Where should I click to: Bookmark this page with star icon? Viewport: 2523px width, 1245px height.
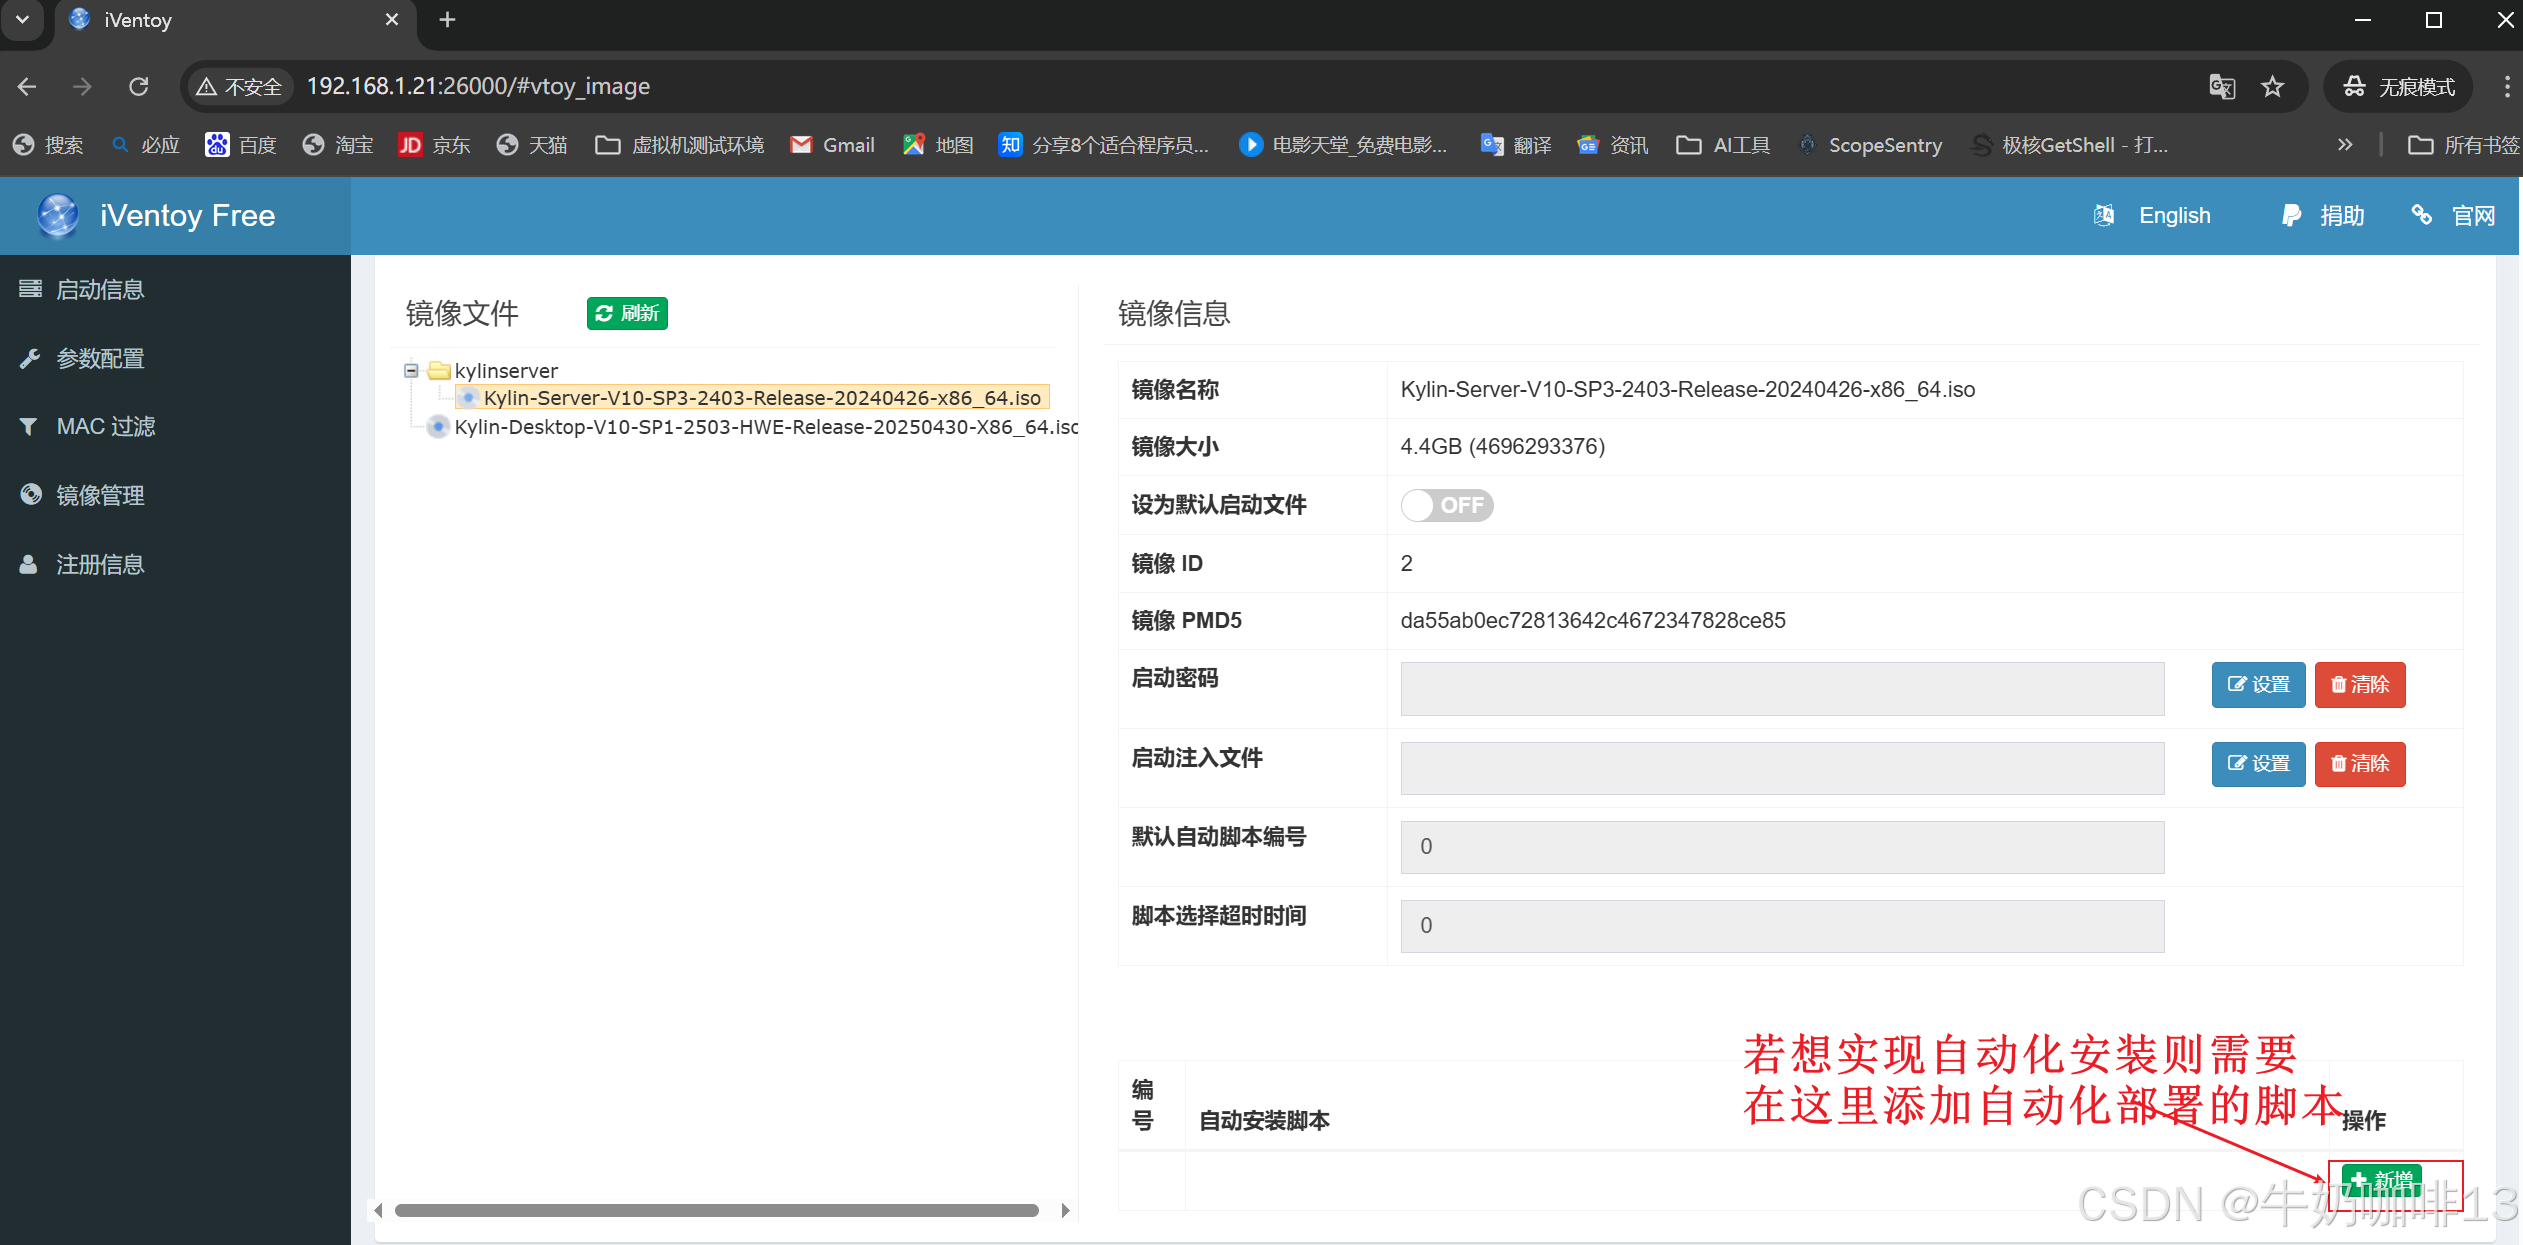pos(2272,87)
